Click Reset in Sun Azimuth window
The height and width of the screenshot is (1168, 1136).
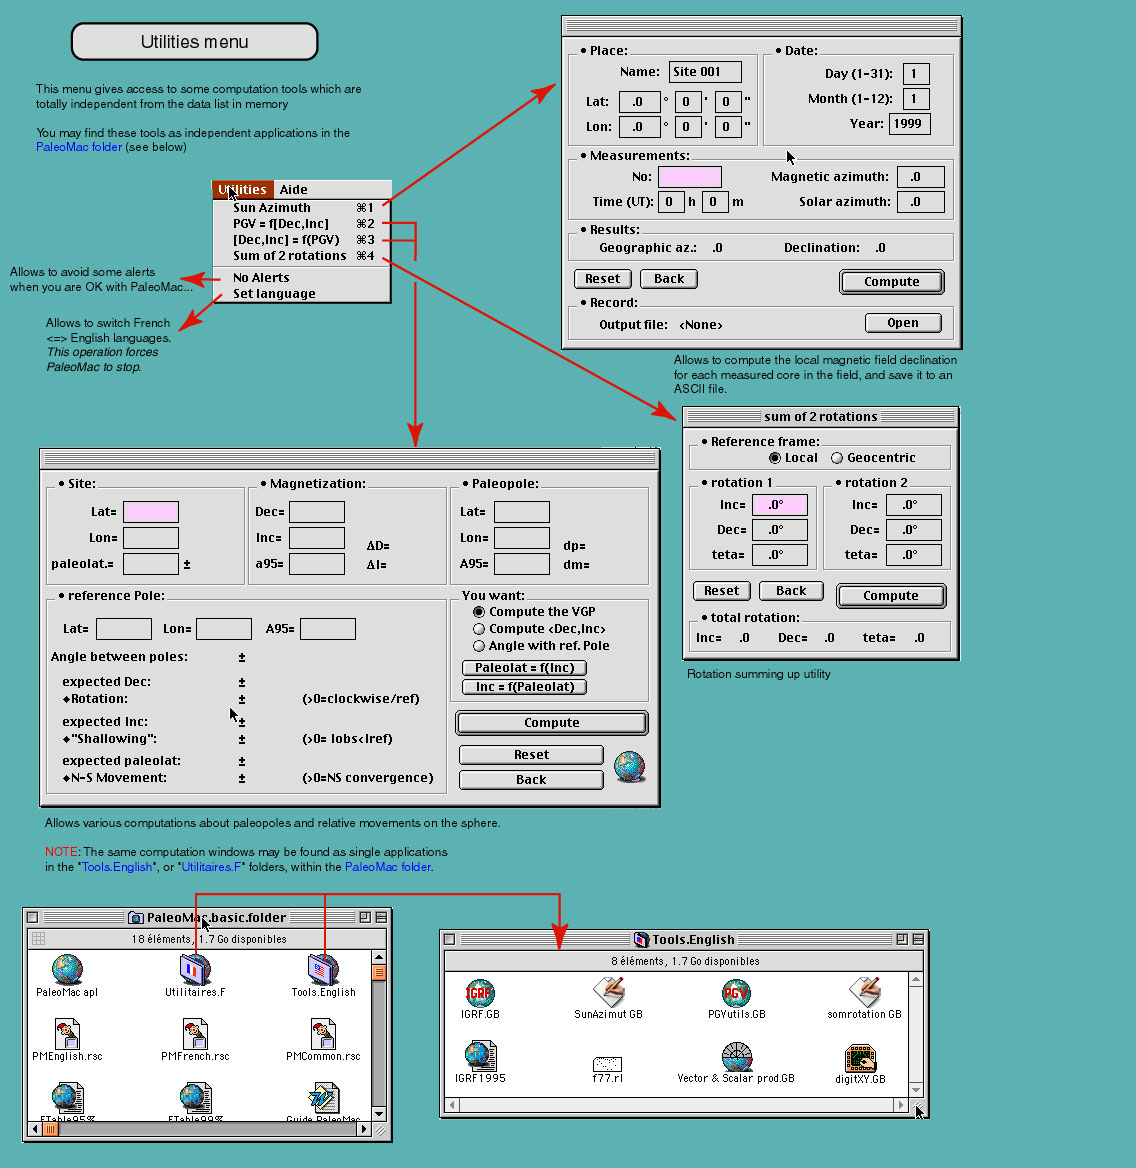pos(603,279)
